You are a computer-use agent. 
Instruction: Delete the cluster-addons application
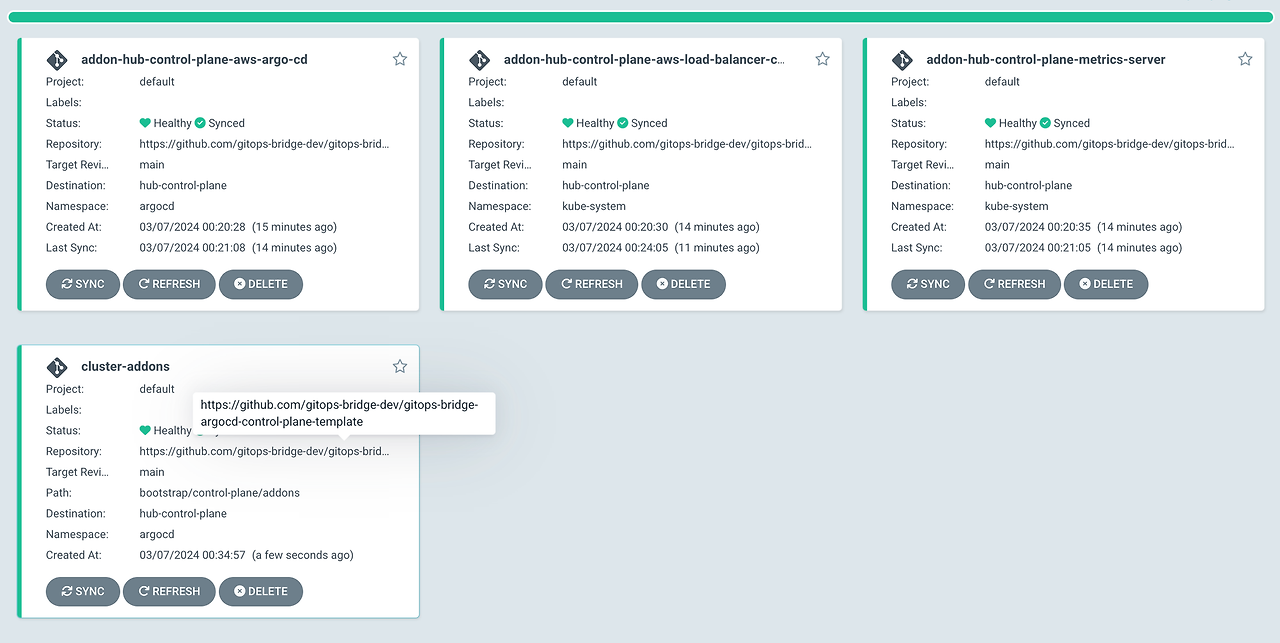[x=261, y=591]
